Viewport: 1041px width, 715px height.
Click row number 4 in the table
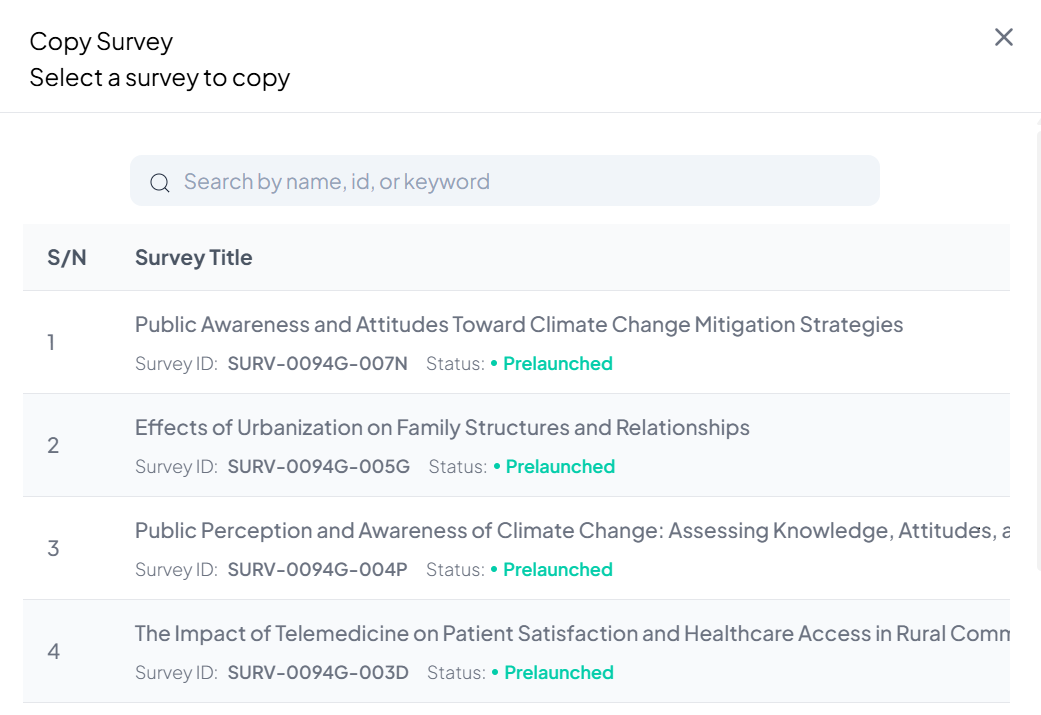tap(54, 652)
